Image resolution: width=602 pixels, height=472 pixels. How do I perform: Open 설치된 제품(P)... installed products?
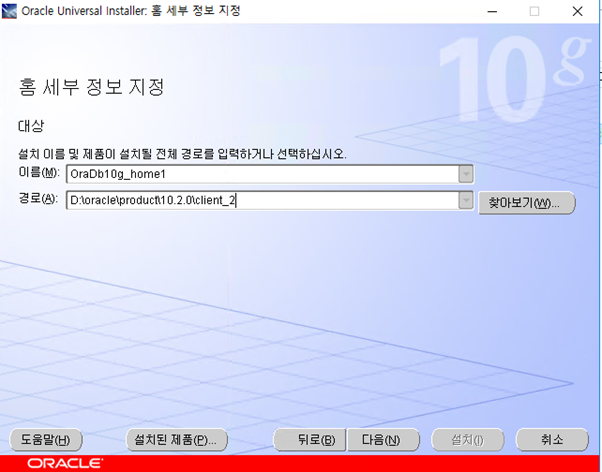[x=177, y=440]
